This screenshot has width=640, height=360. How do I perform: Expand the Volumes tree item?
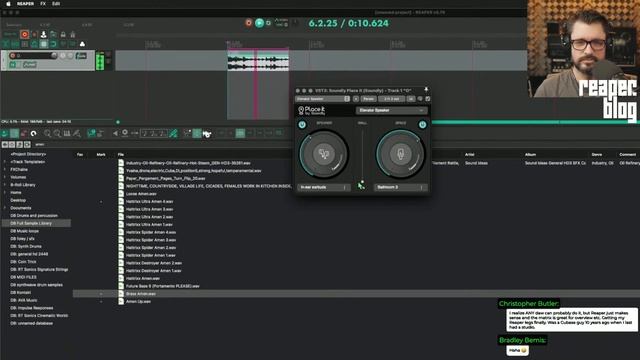pos(5,177)
